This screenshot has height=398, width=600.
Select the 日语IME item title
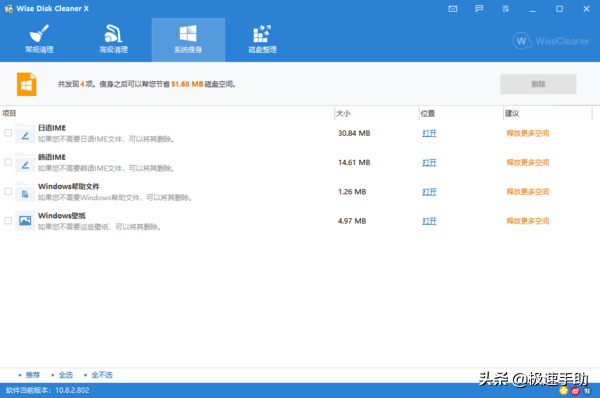coord(52,128)
